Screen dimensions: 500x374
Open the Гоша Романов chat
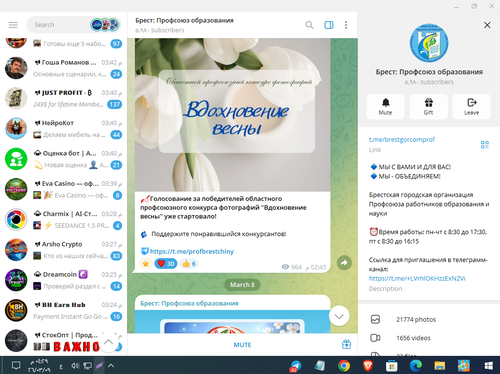63,68
